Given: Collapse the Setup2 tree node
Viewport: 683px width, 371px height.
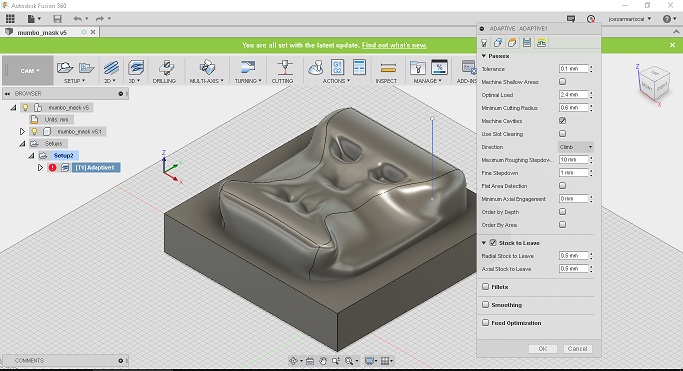Looking at the screenshot, I should pos(31,155).
